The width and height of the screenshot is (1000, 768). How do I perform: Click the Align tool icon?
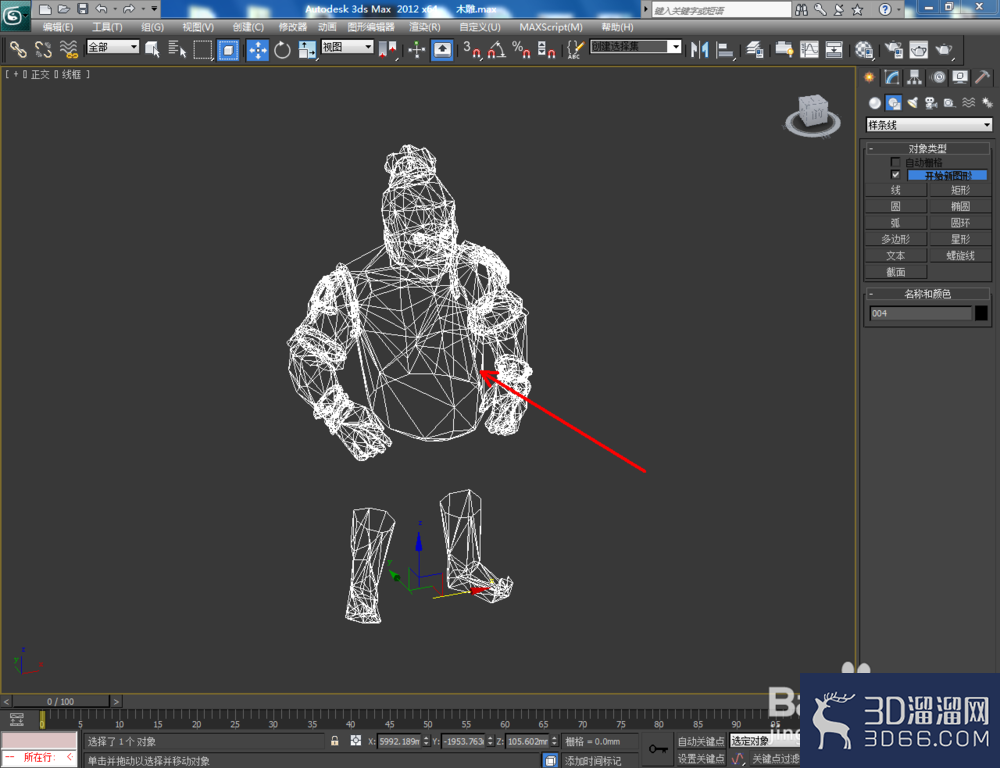click(x=725, y=49)
